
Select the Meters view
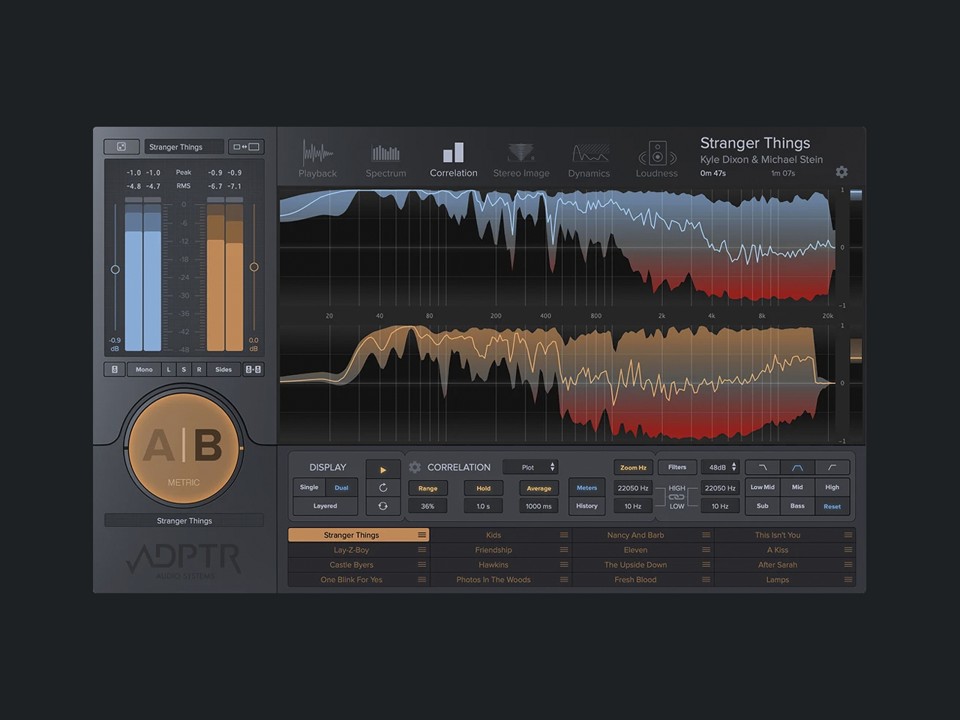pos(587,488)
